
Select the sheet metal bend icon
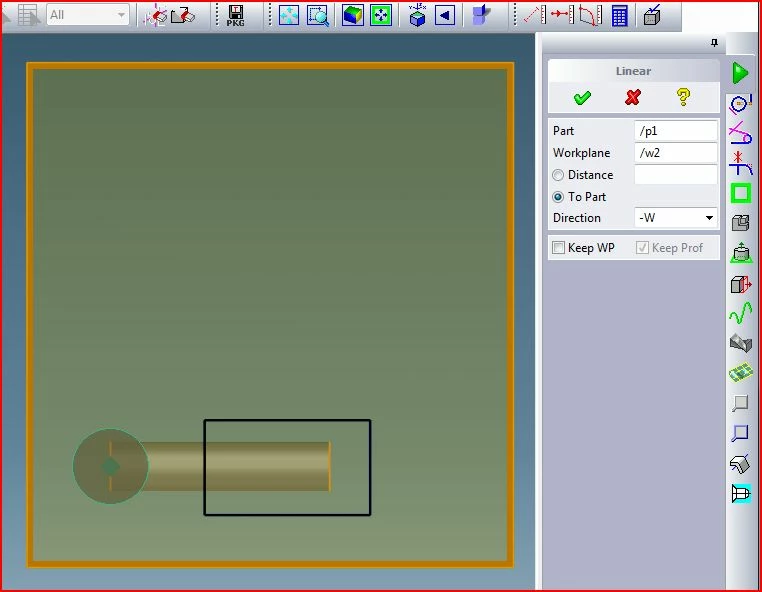coord(740,463)
